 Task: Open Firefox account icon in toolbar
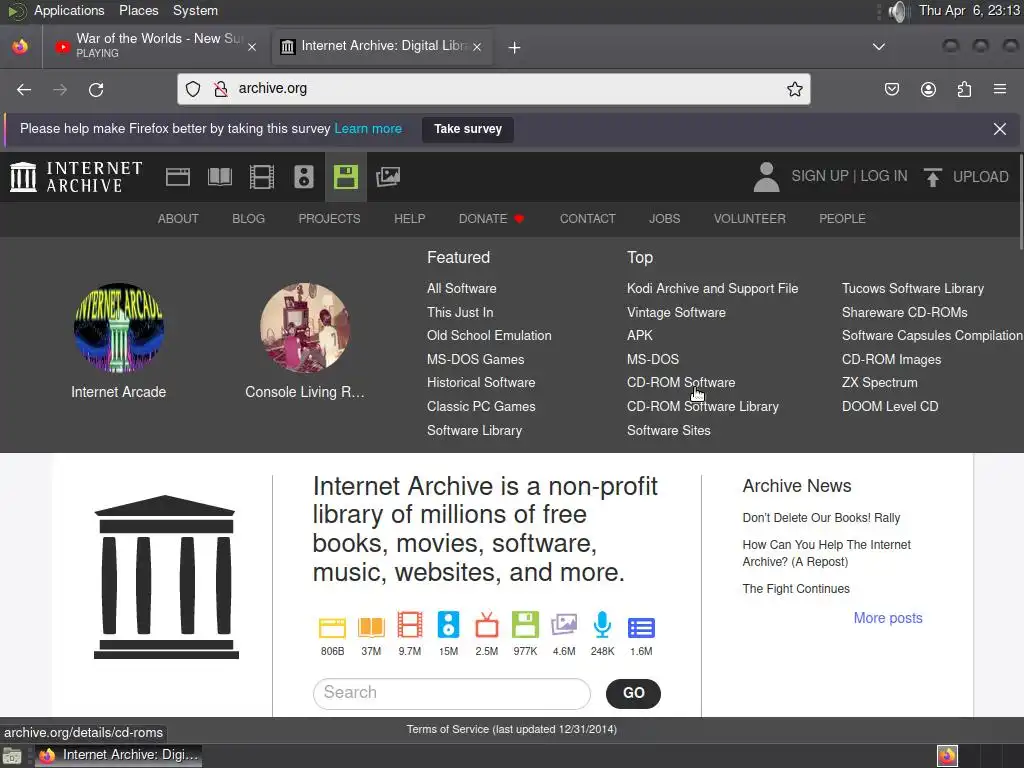point(928,89)
